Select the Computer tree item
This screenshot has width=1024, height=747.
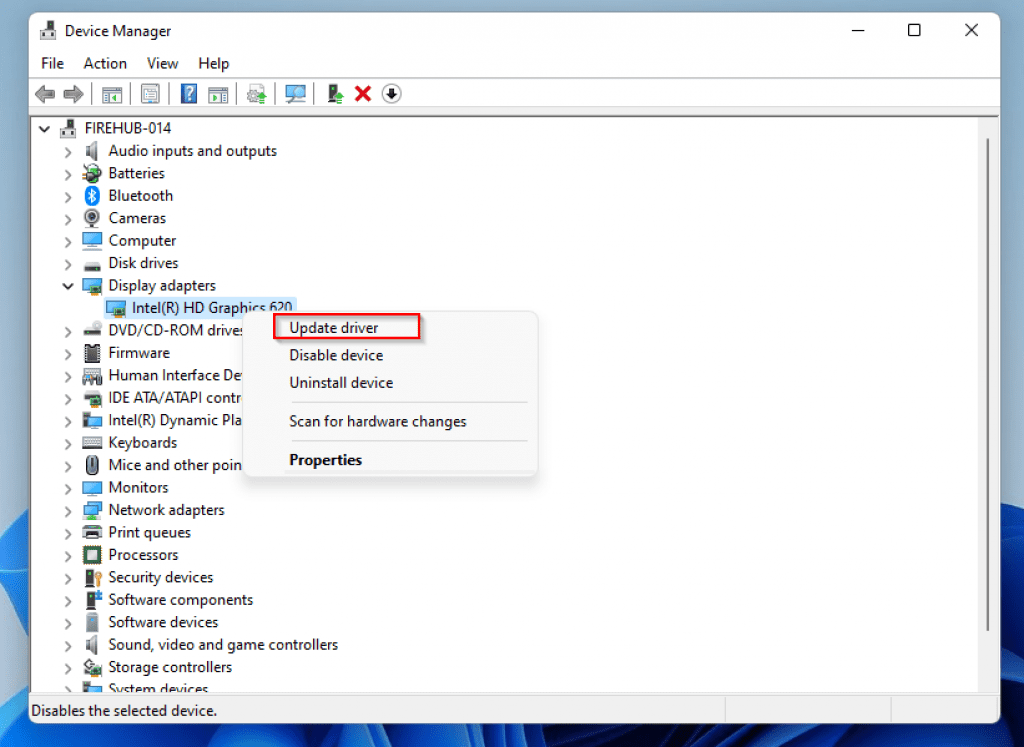pos(142,240)
